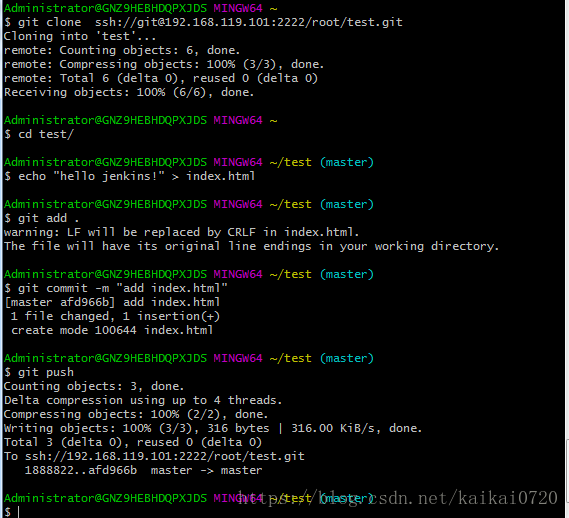Click '1888822..afd966b master -> master' line
The image size is (569, 518).
pos(143,470)
